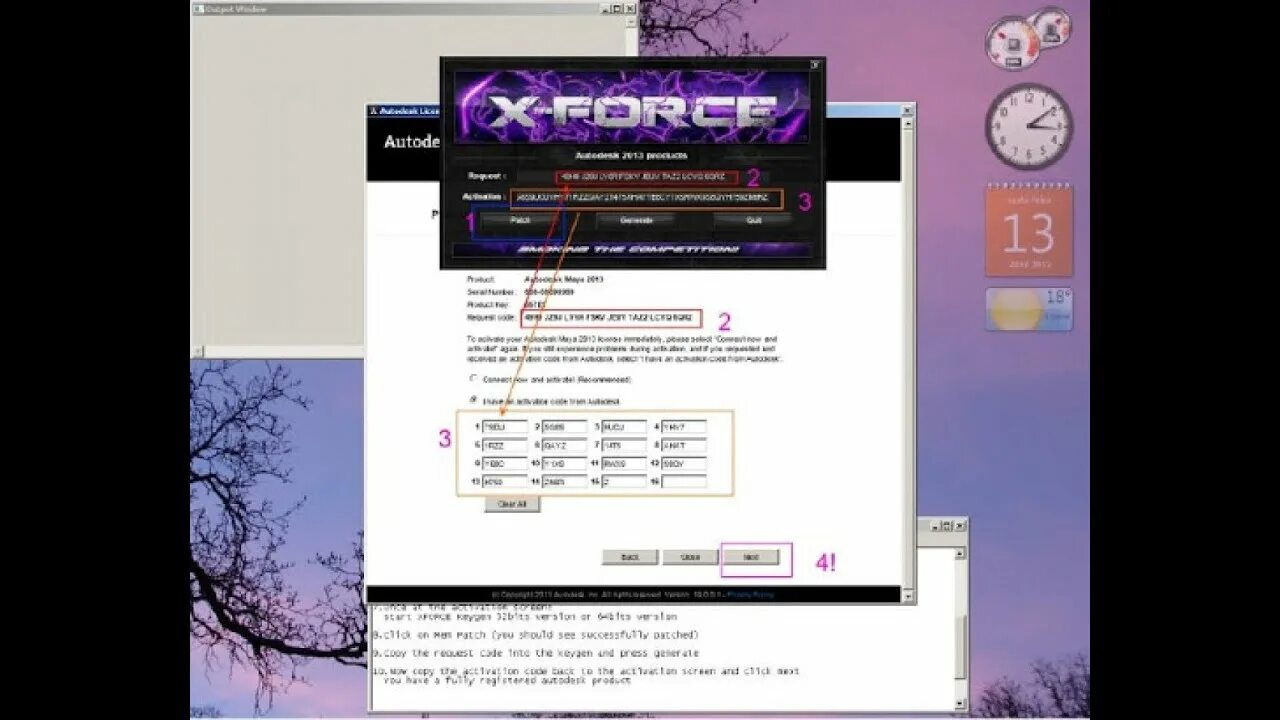Click the analog clock desktop gadget
The image size is (1280, 720).
point(1028,126)
